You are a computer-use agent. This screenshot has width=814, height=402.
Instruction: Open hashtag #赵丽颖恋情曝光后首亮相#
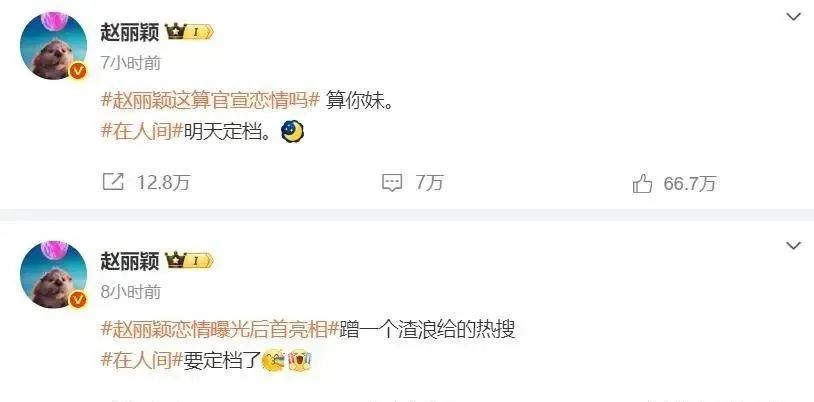click(x=220, y=329)
